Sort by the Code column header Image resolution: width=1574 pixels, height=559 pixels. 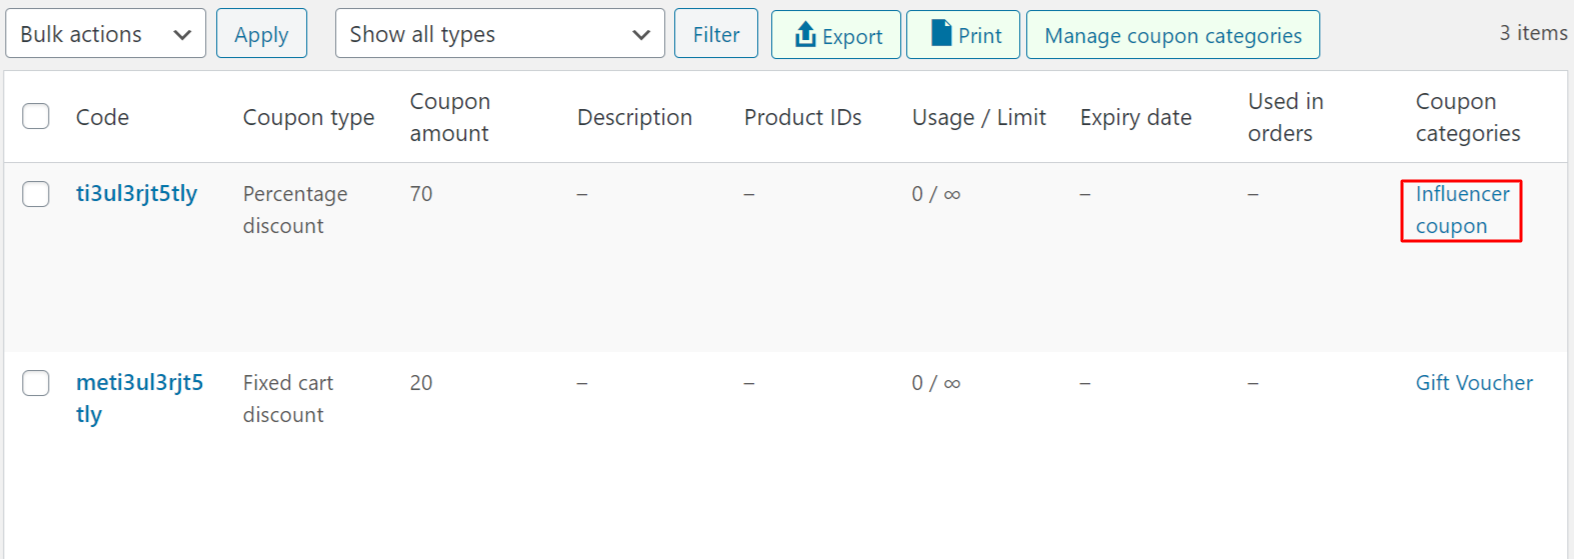[x=102, y=117]
